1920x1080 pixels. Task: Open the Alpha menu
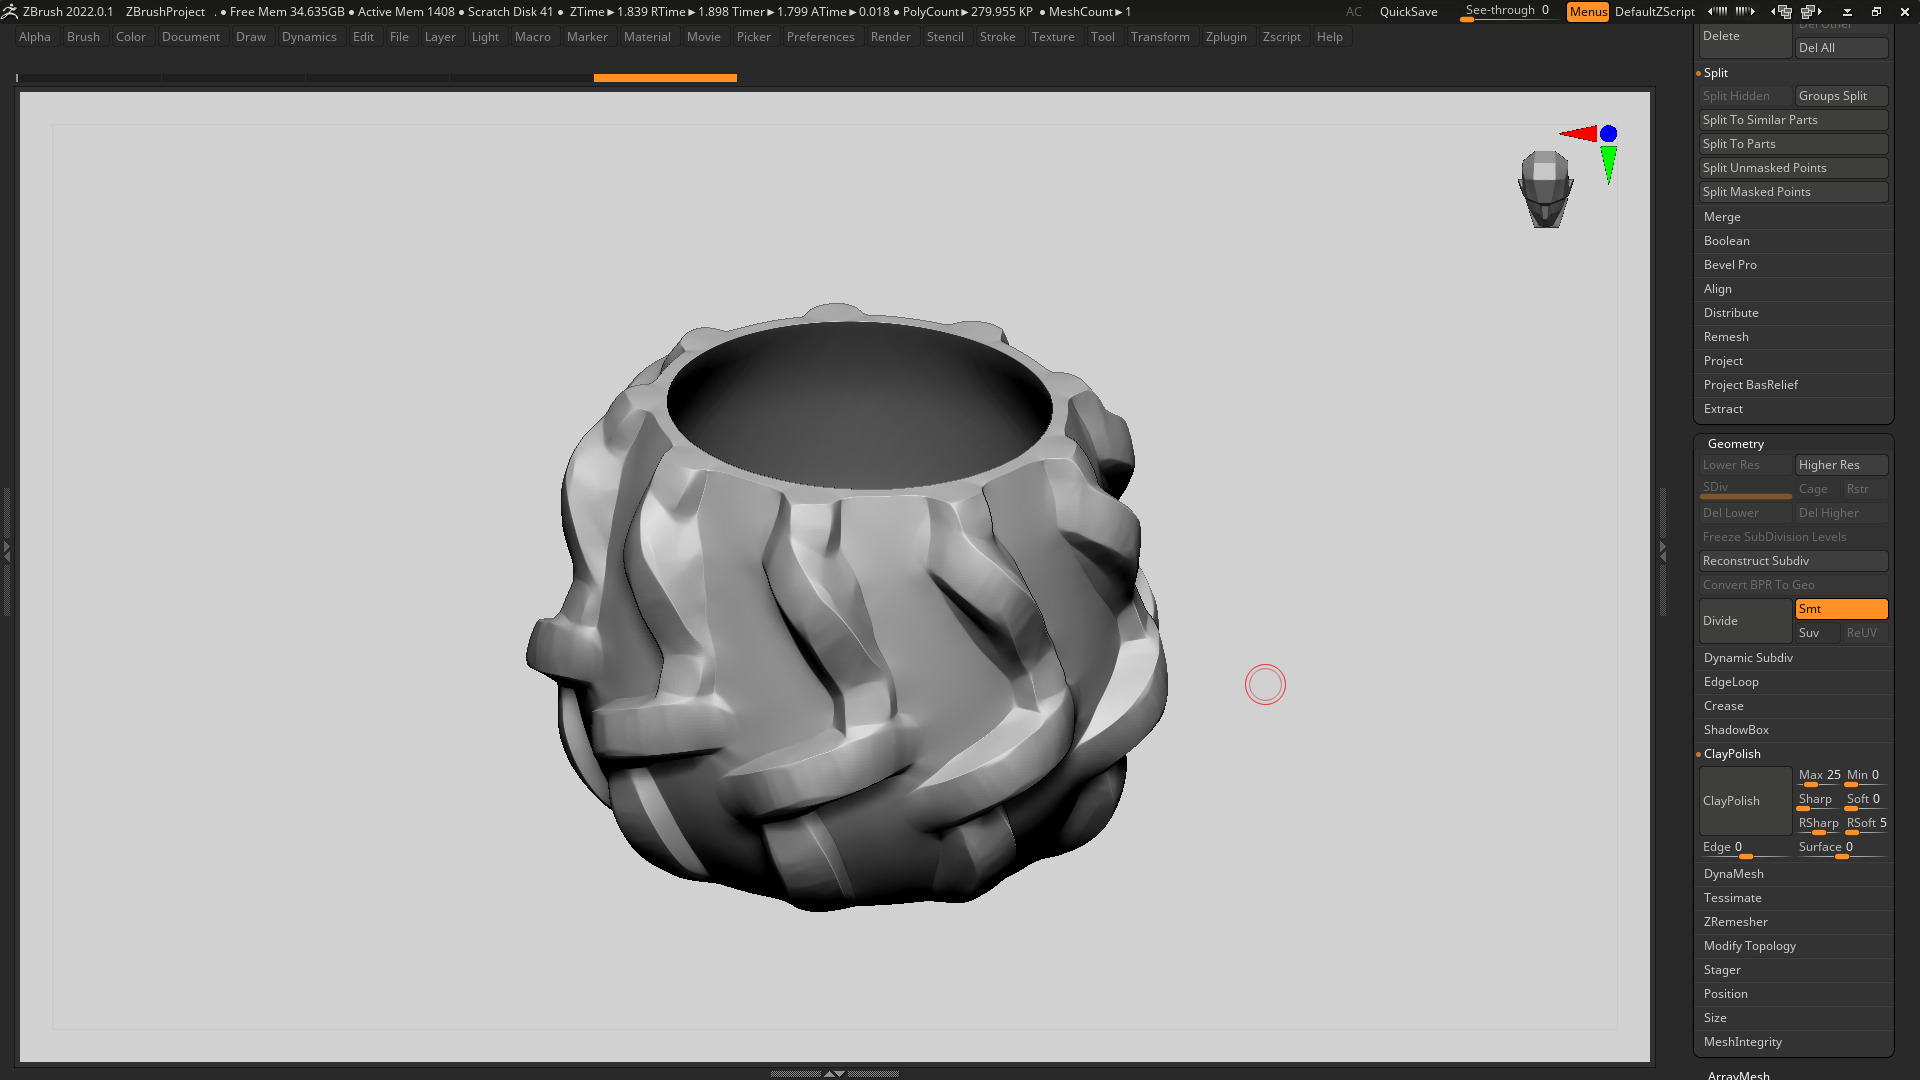(34, 37)
